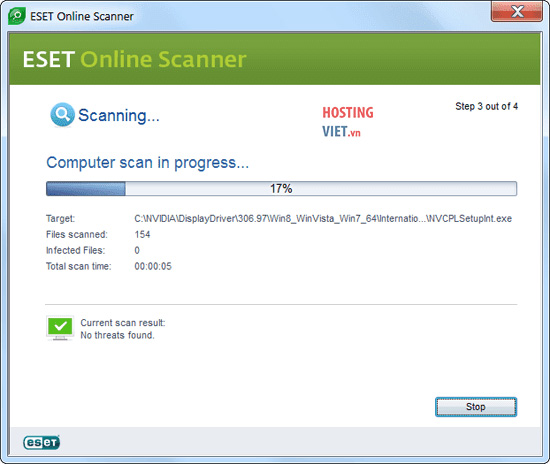Screen dimensions: 550x464
Task: Click the 'Target:' label
Action: pos(60,218)
